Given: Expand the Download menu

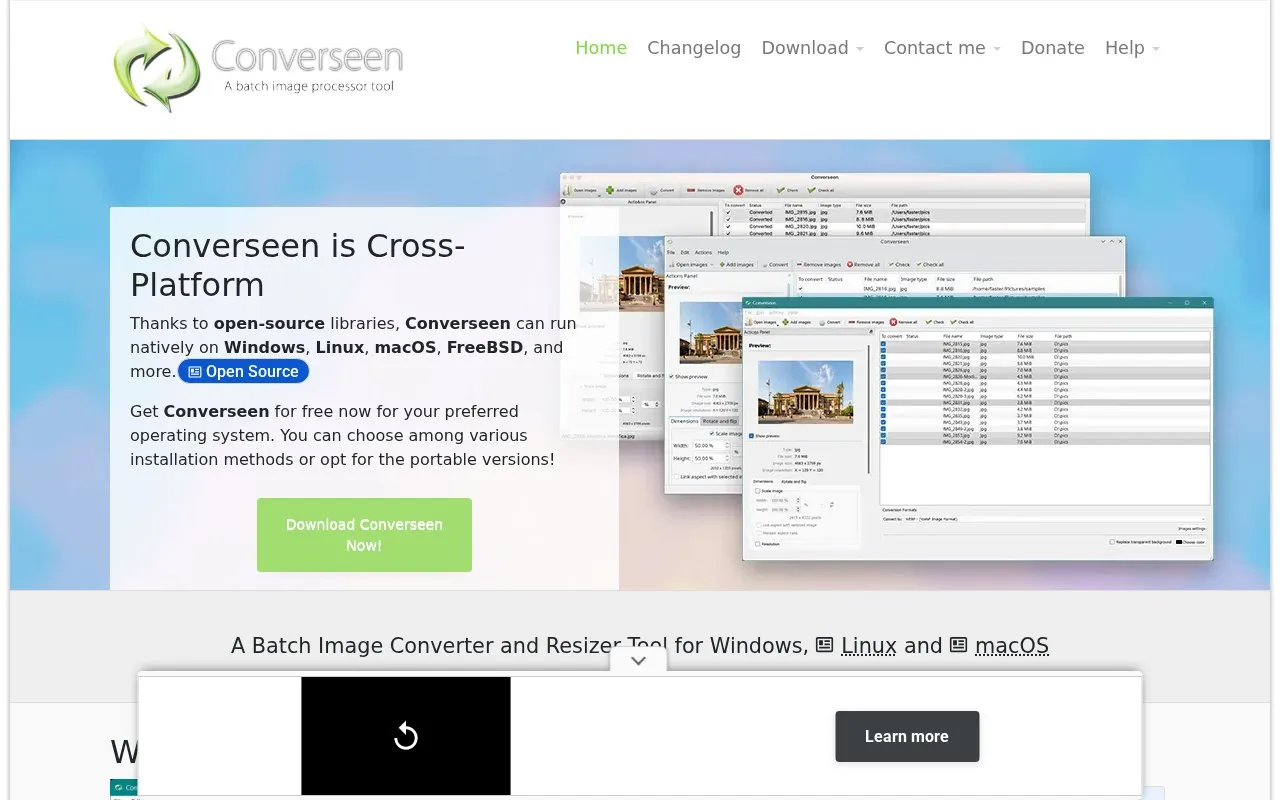Looking at the screenshot, I should click(812, 48).
